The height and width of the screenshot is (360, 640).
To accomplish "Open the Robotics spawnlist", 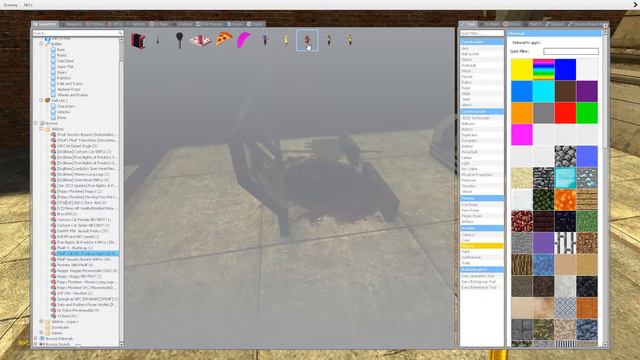I will click(x=64, y=78).
